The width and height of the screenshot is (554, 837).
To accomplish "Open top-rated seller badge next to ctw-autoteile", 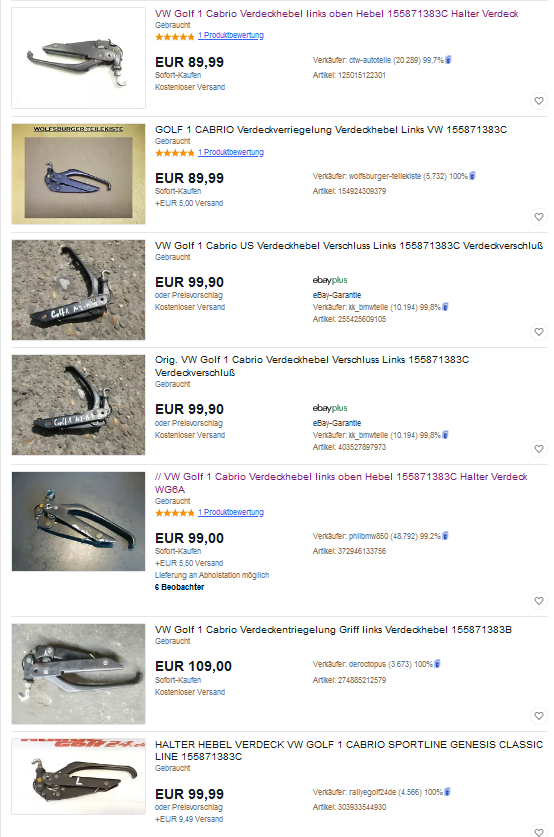I will click(x=448, y=60).
